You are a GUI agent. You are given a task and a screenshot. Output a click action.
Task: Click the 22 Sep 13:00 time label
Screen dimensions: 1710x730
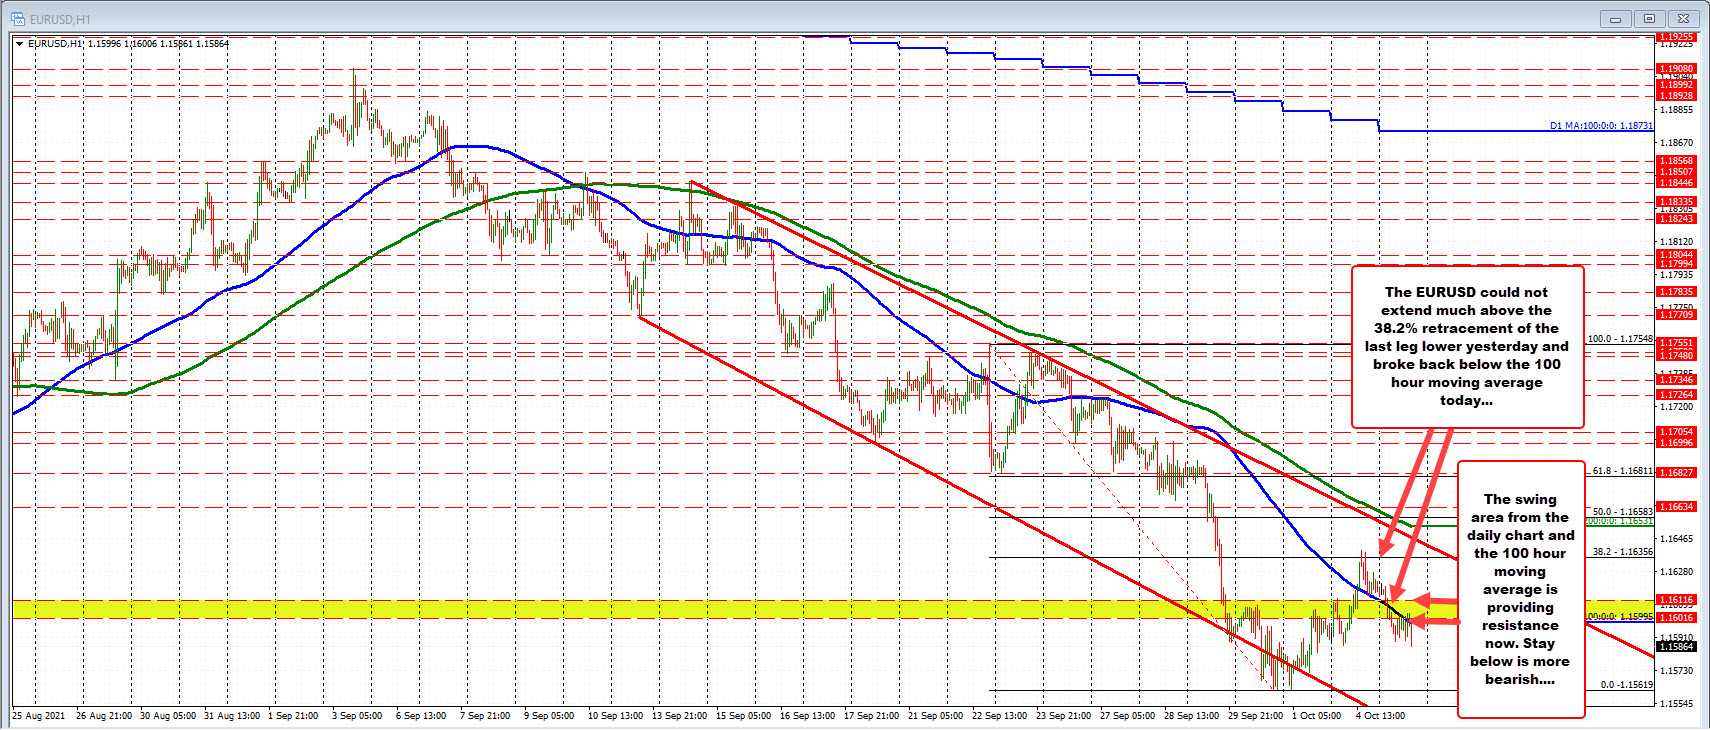pos(1000,716)
